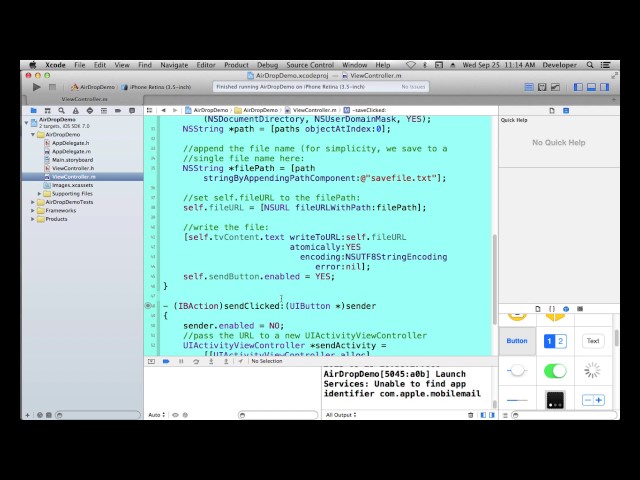Toggle the debug area visibility button
The width and height of the screenshot is (640, 480).
591,87
